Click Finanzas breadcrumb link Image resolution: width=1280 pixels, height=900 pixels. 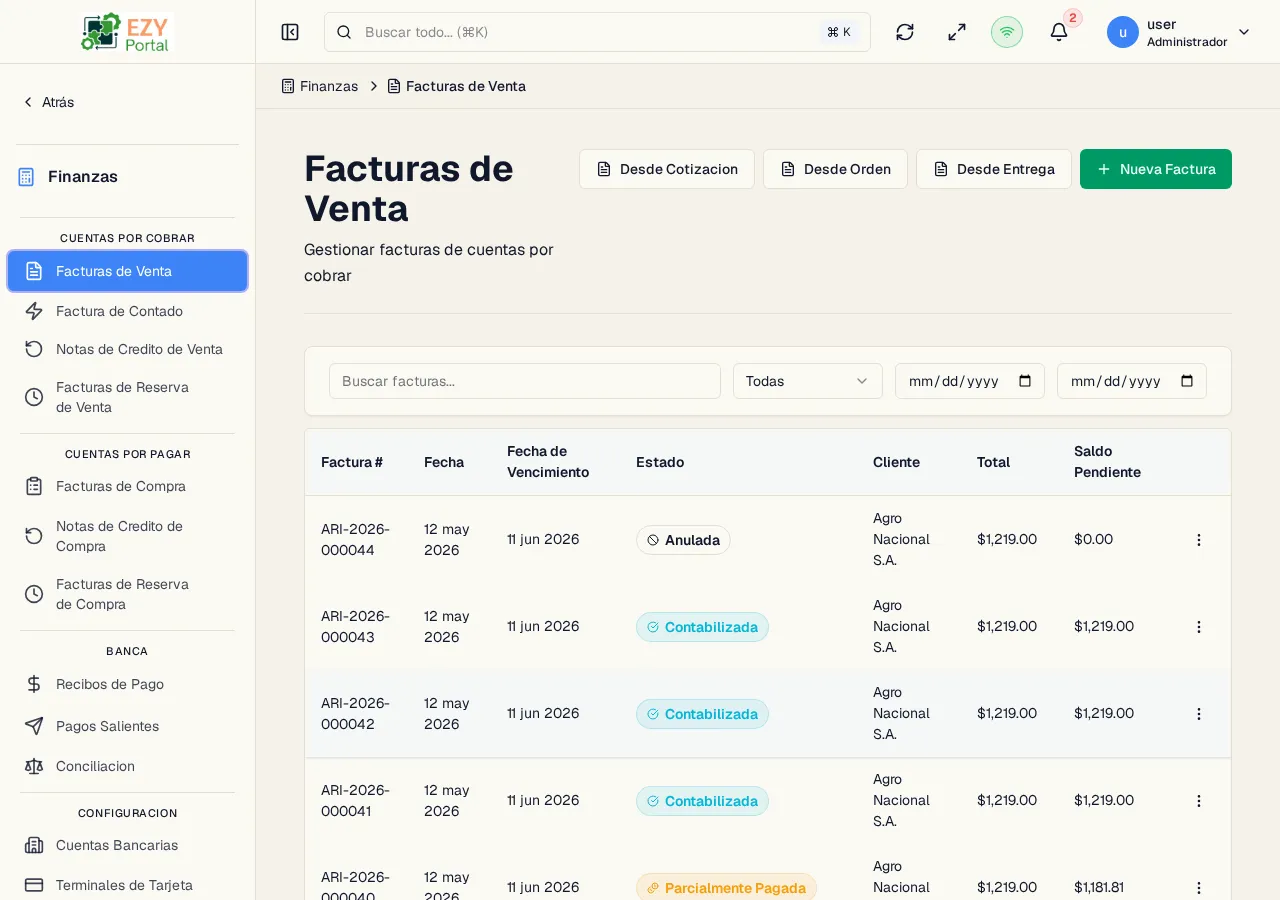319,86
